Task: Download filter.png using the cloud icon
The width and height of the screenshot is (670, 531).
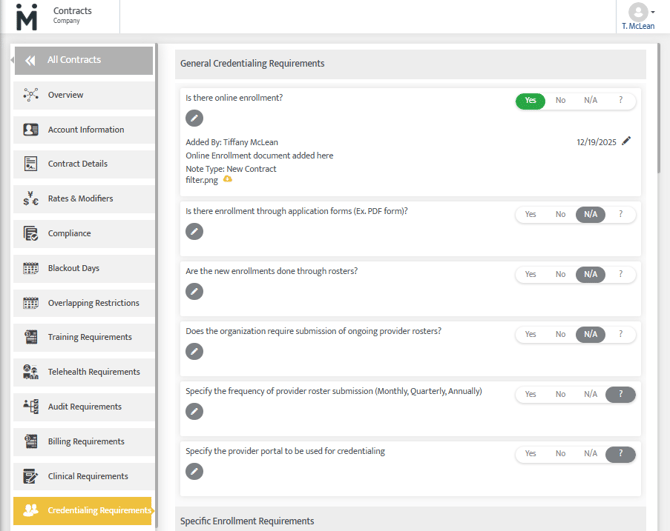Action: (x=228, y=180)
